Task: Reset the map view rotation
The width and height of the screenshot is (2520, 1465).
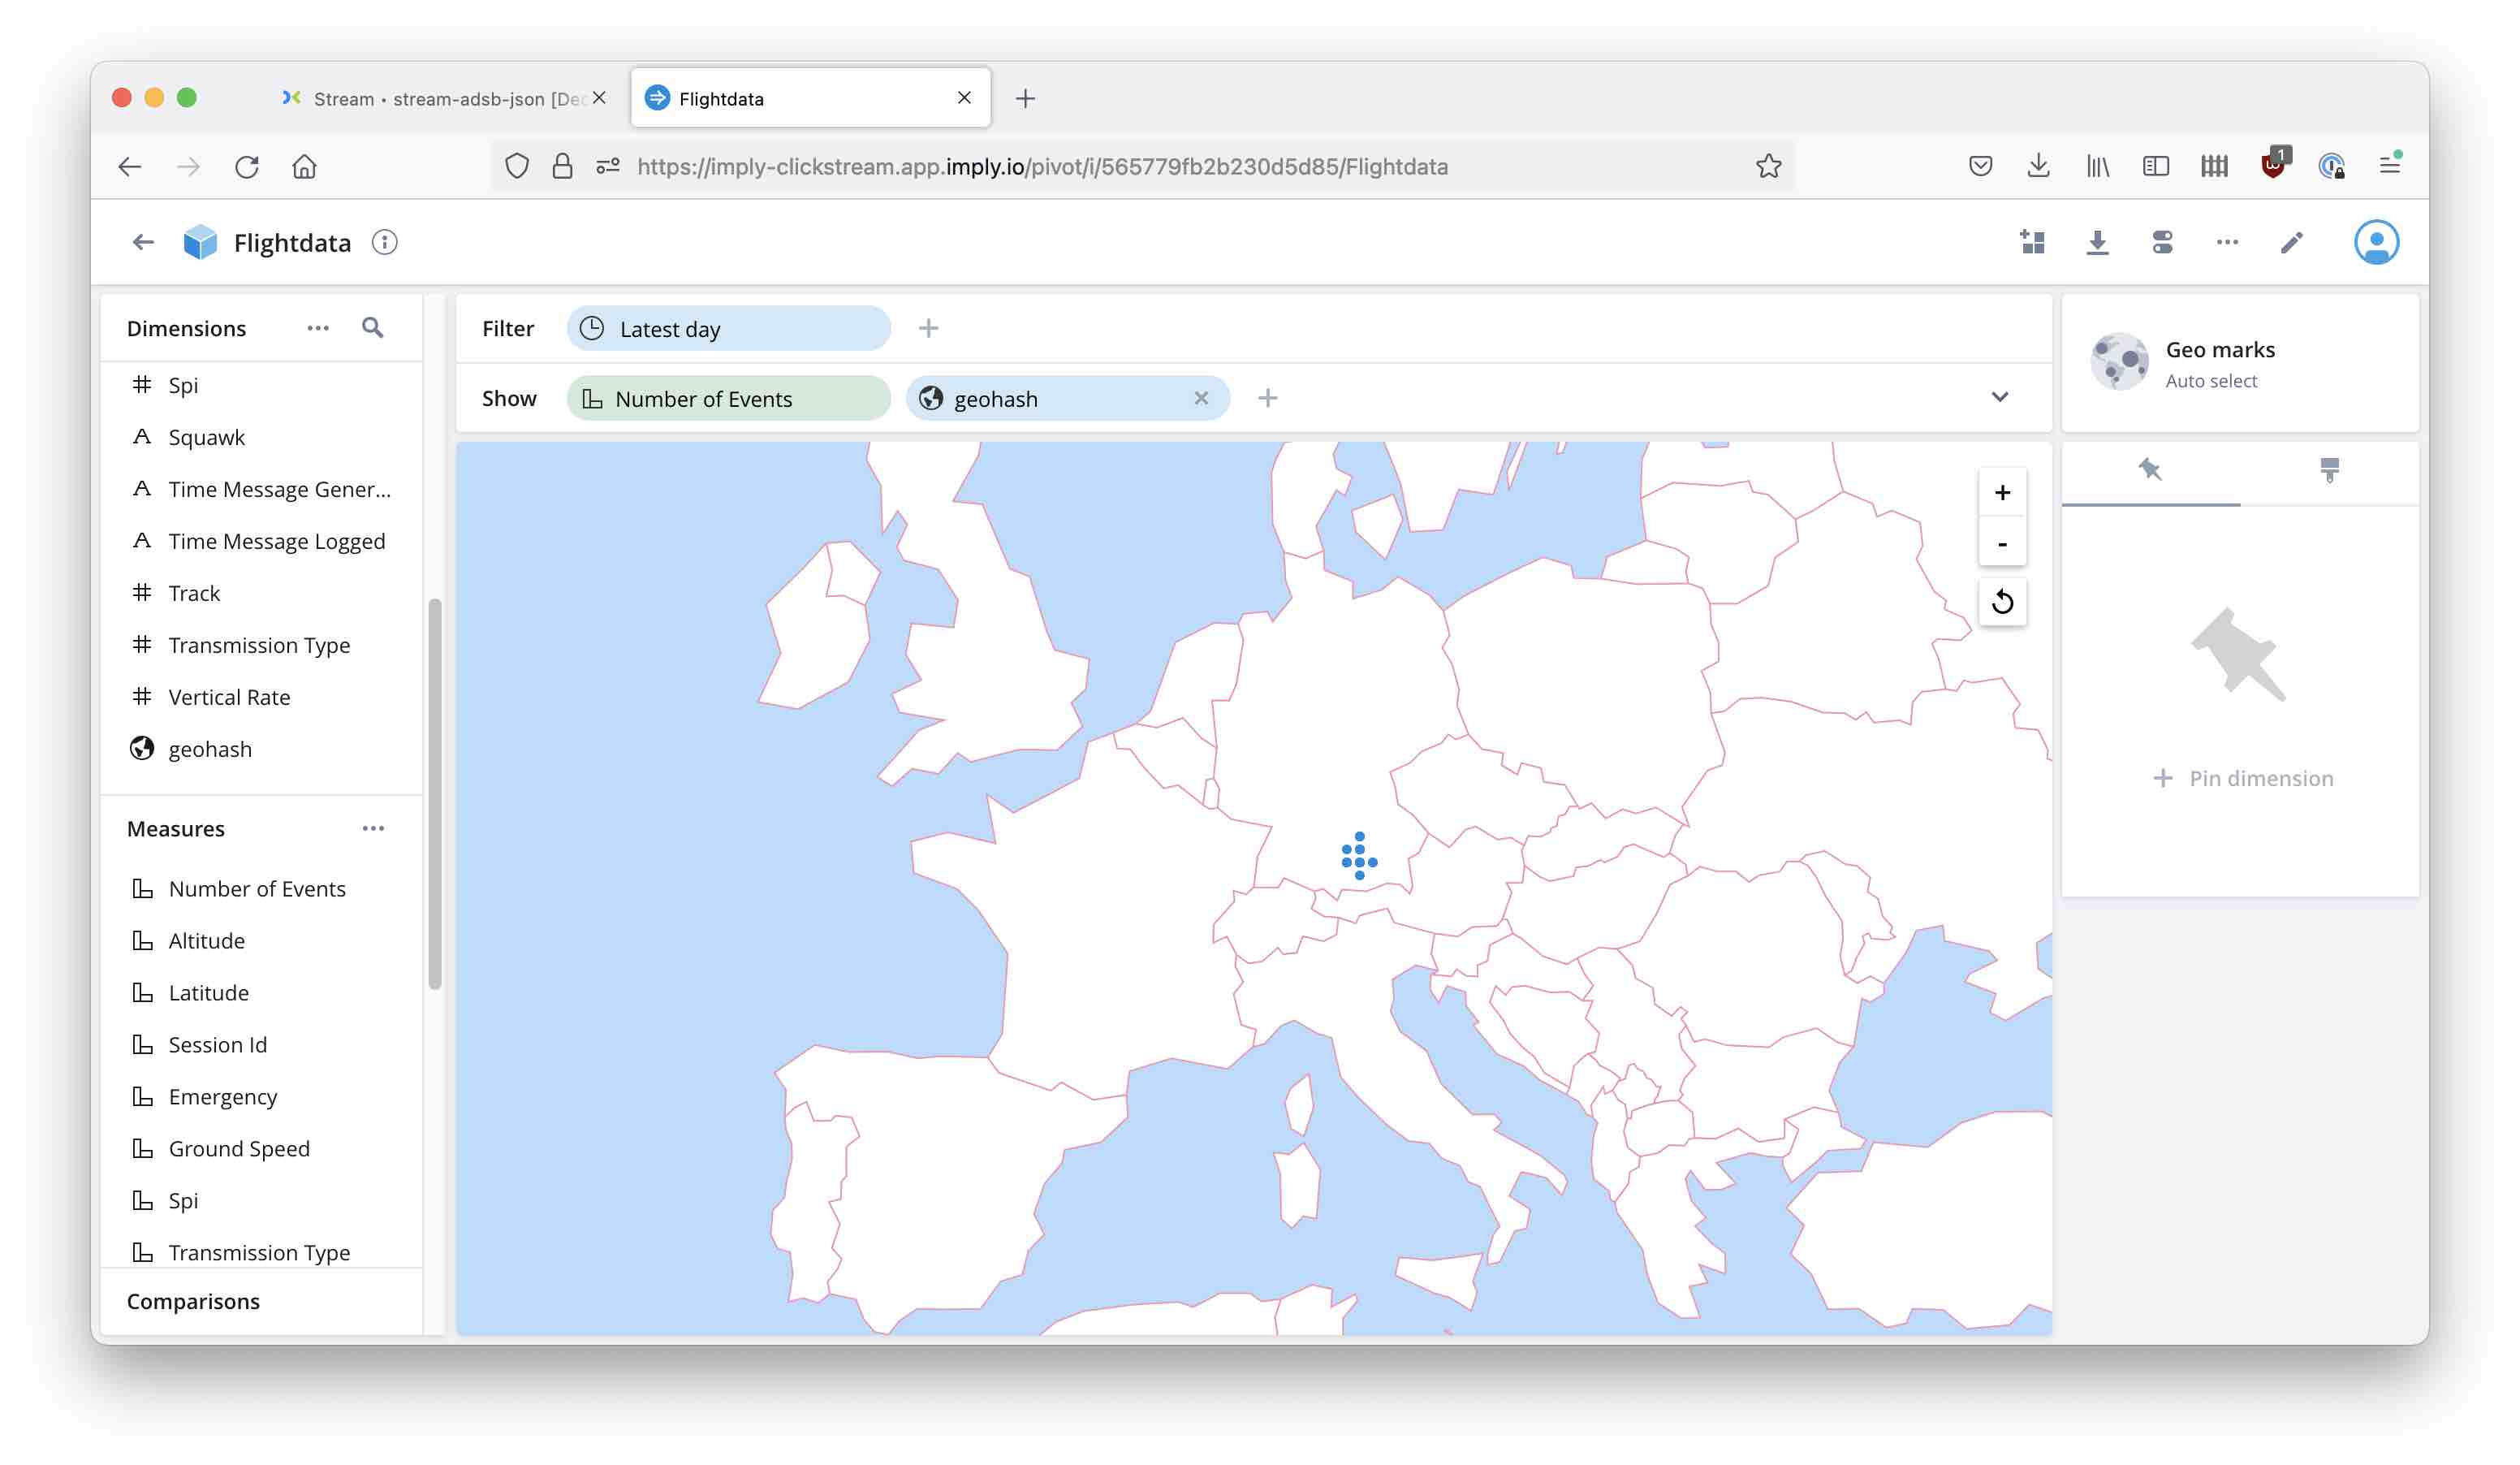Action: click(2001, 602)
